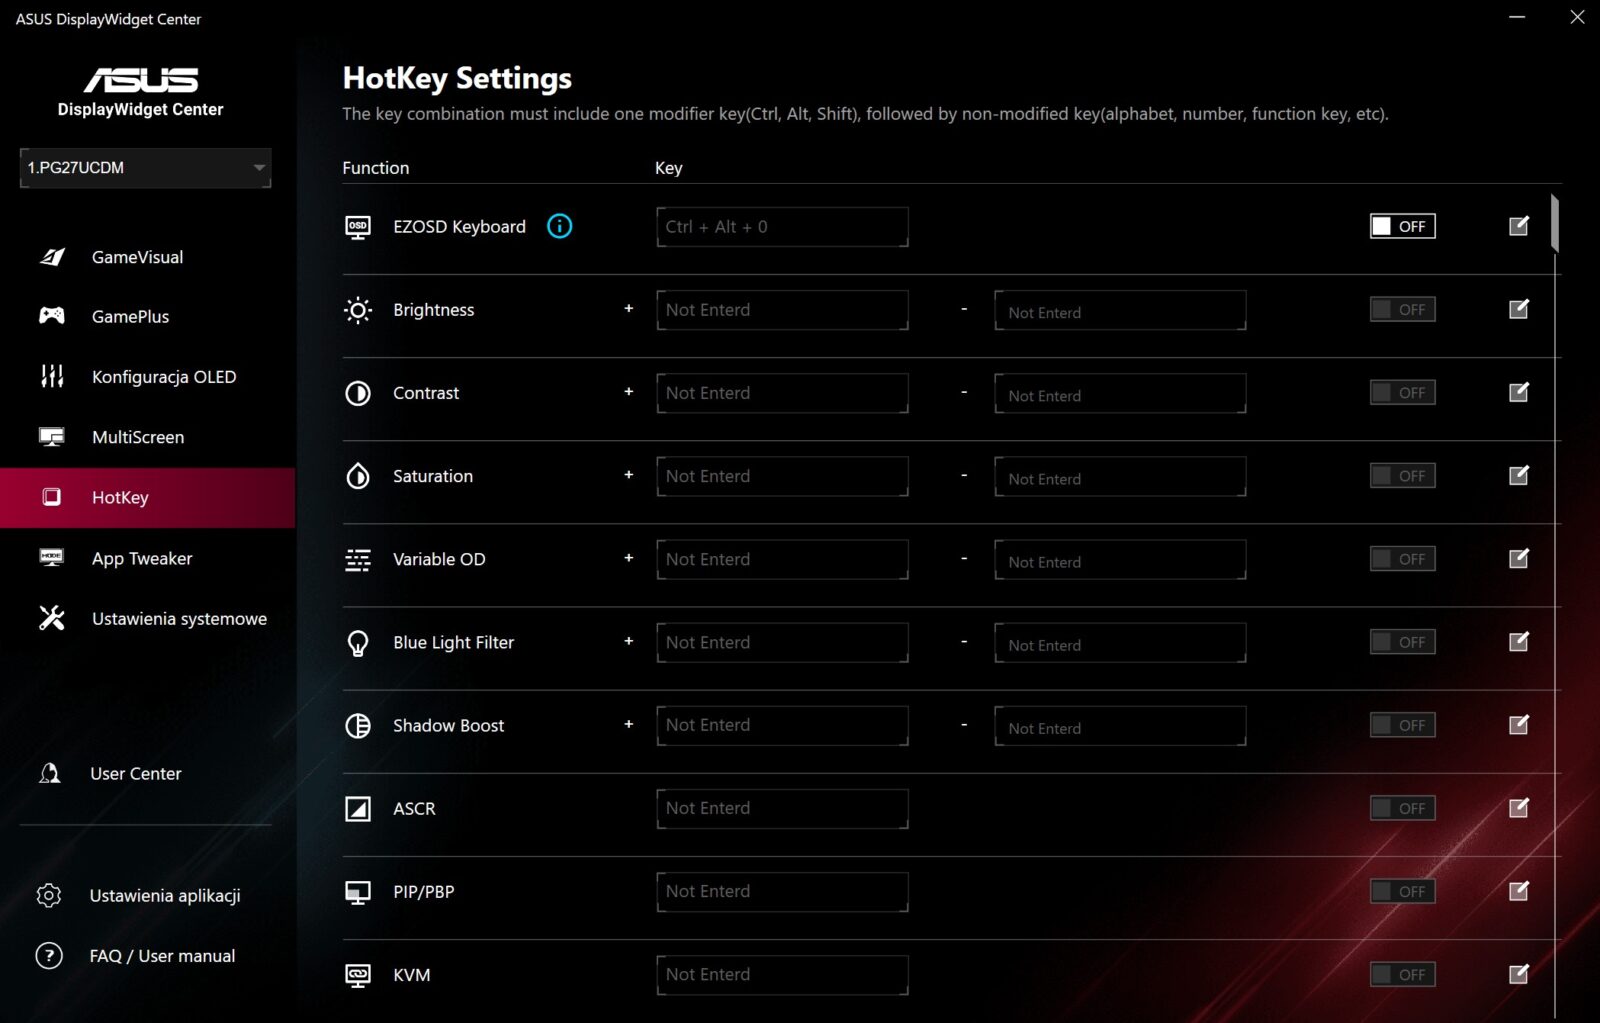Click edit icon for ASCR row
Screen dimensions: 1600x1023
click(x=1518, y=807)
